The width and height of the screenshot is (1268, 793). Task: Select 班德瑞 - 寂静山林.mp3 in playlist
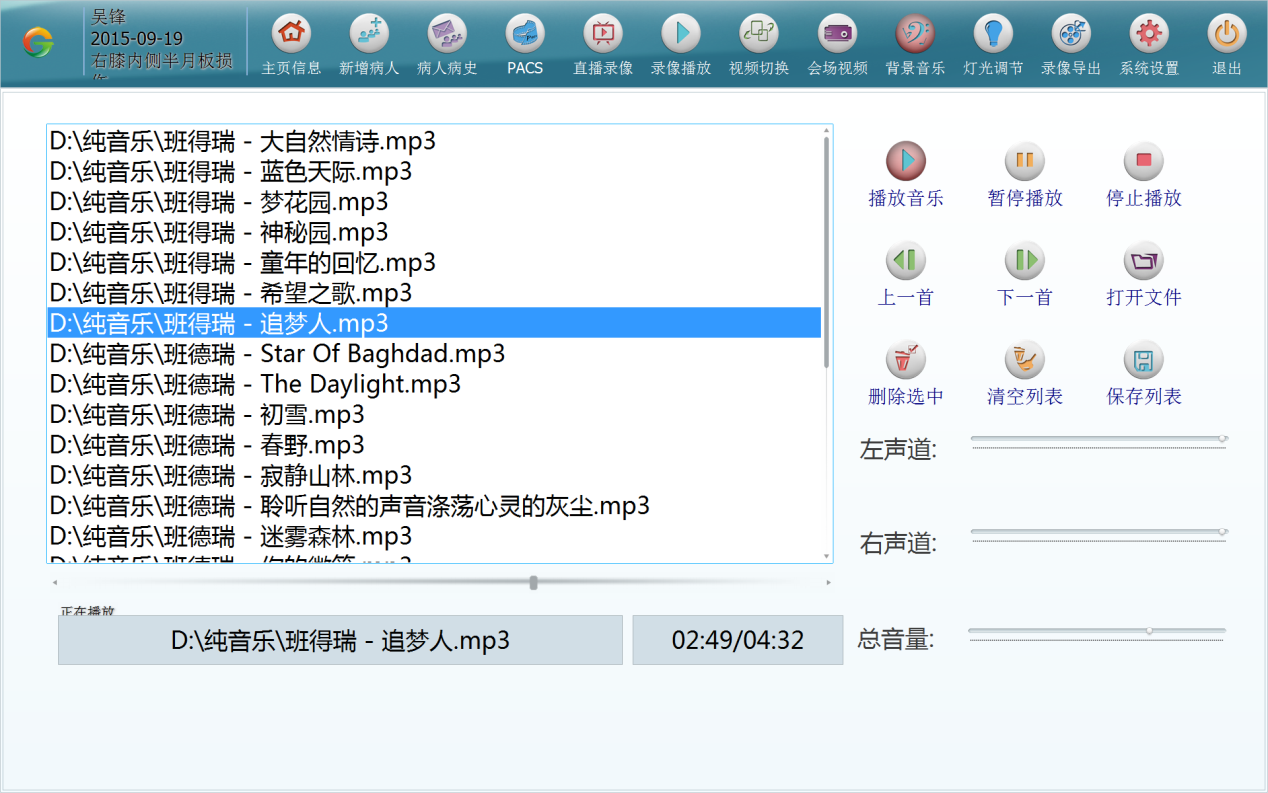pos(434,475)
